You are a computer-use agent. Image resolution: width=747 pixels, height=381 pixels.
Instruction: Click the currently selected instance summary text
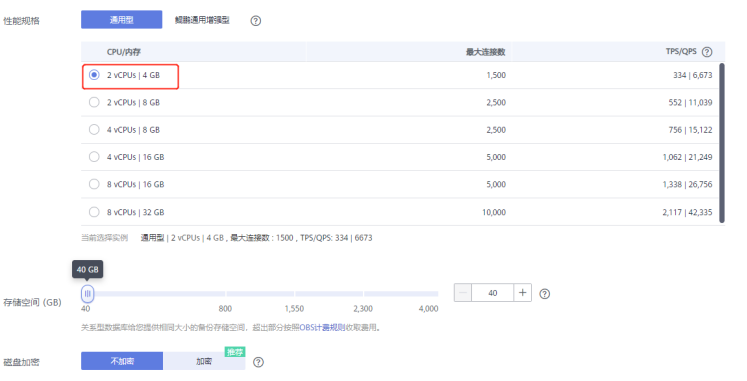coord(256,238)
